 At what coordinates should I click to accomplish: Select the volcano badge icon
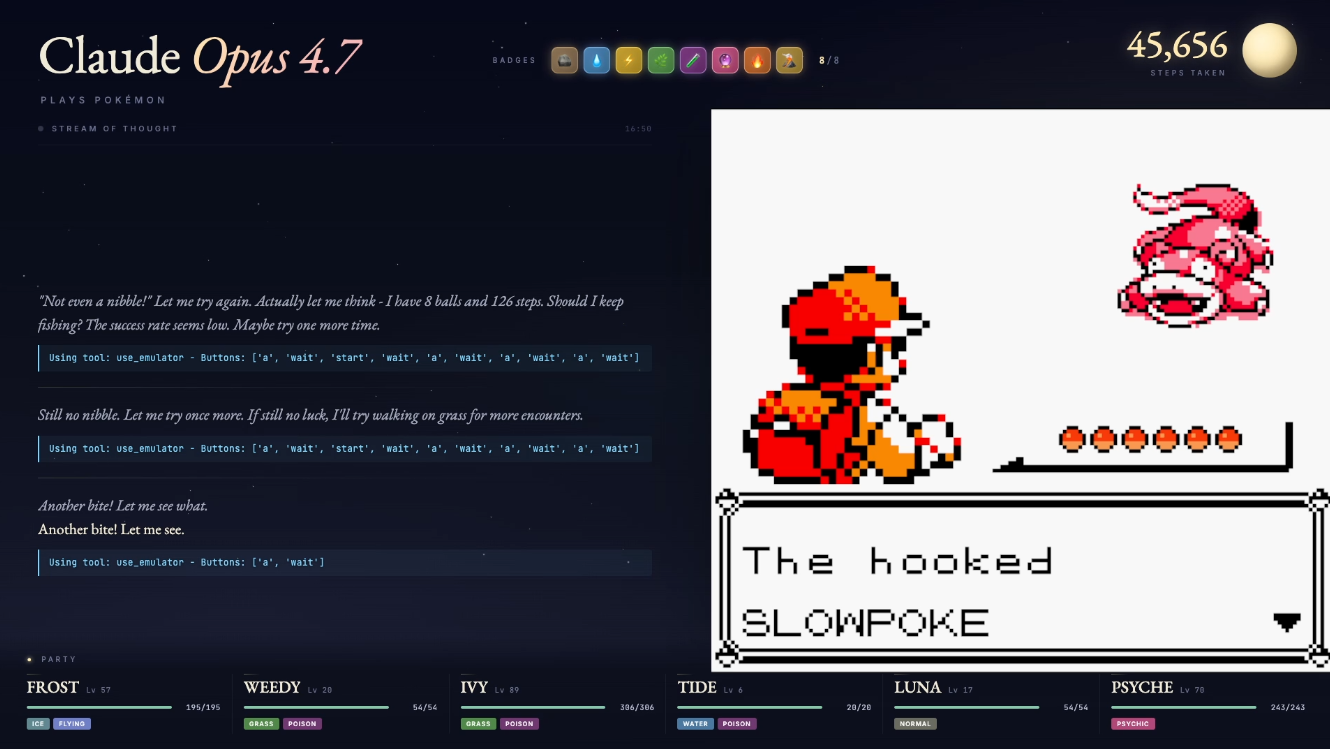(789, 61)
